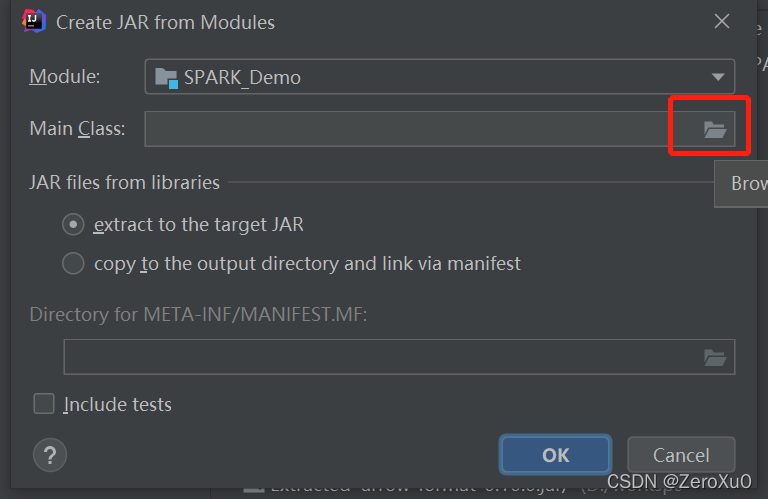Browse for Main Class with folder icon
This screenshot has width=768, height=499.
point(715,130)
